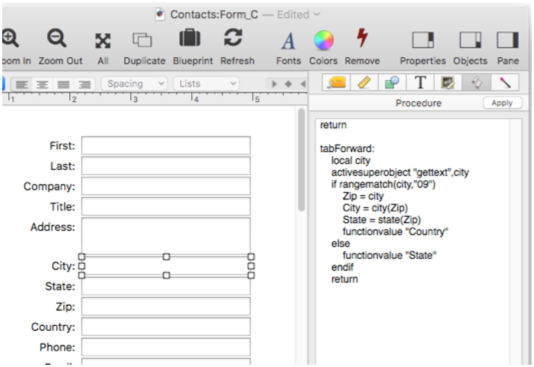Click the 'City:' label
The width and height of the screenshot is (534, 367).
pyautogui.click(x=63, y=266)
